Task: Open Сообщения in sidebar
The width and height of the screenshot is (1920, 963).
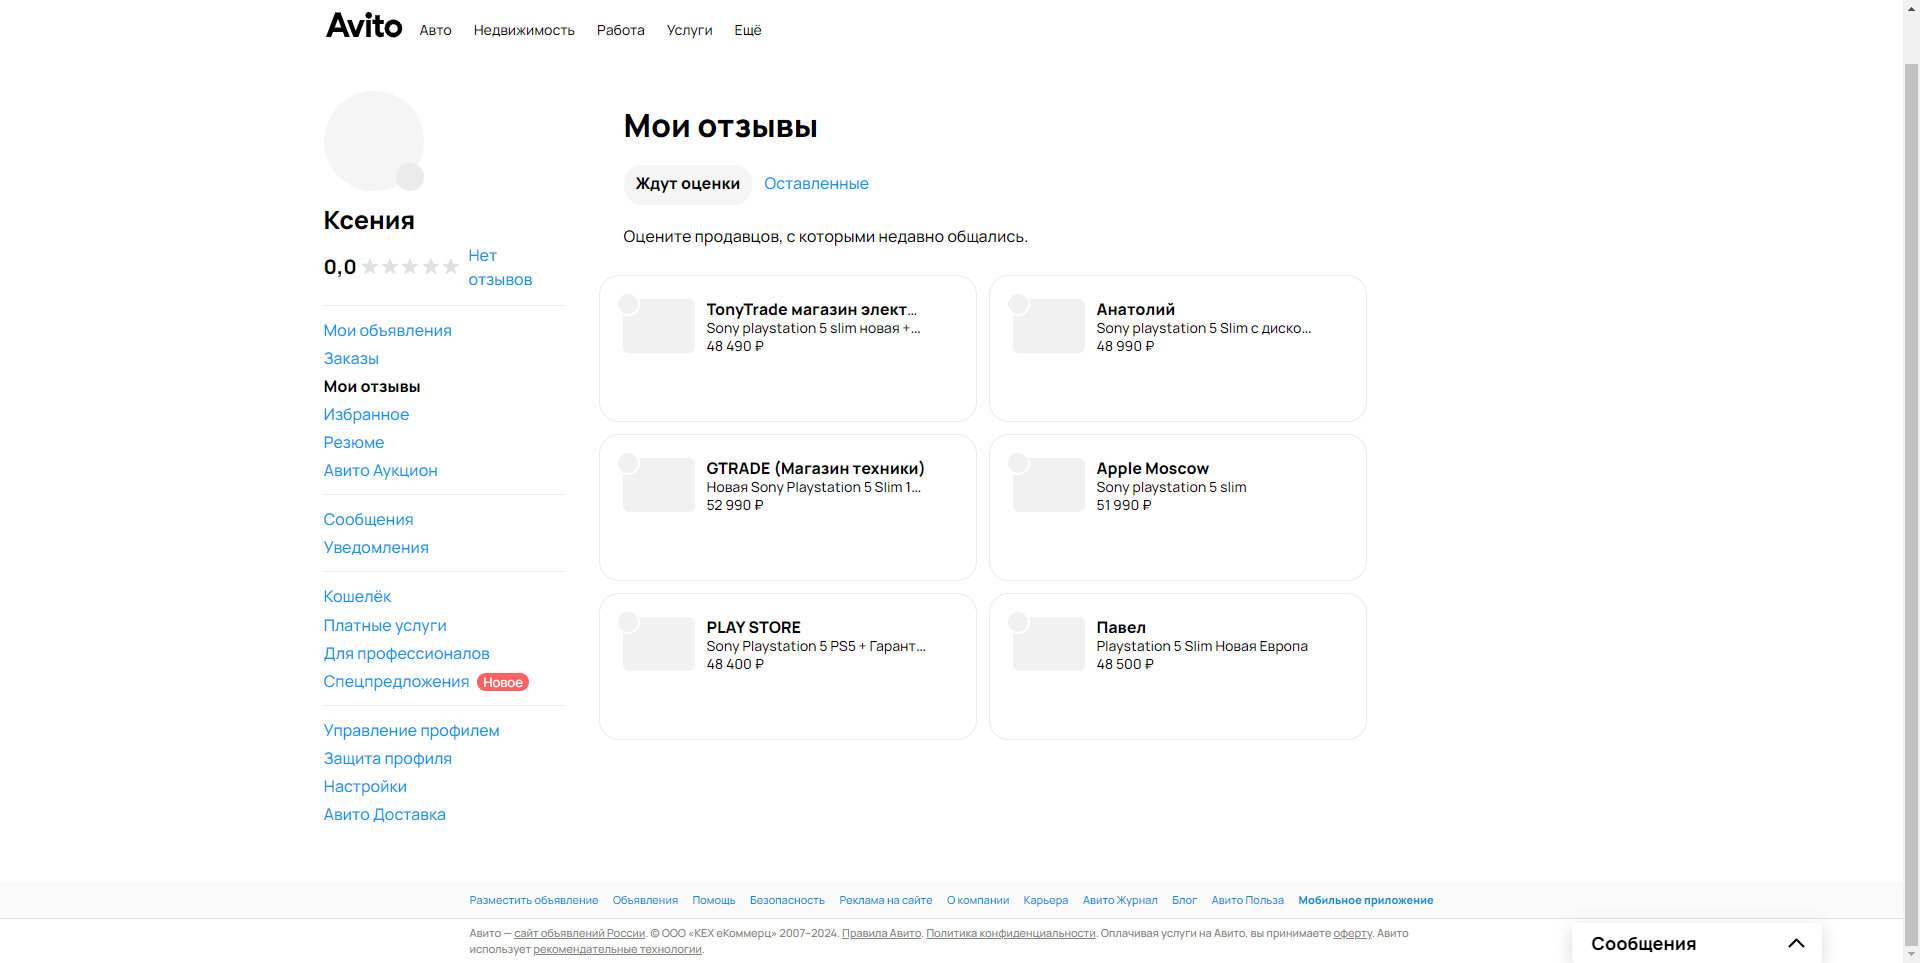Action: click(368, 520)
